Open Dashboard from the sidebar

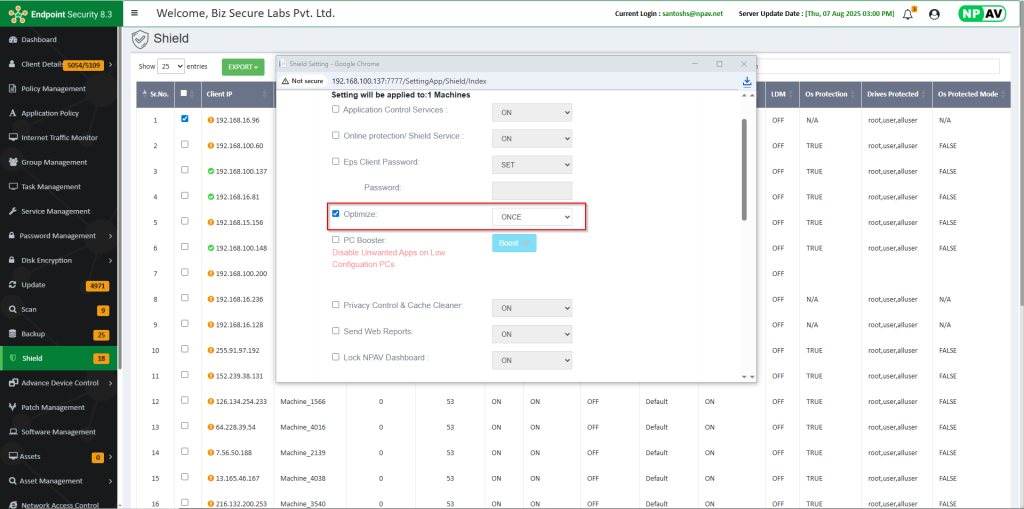coord(39,39)
